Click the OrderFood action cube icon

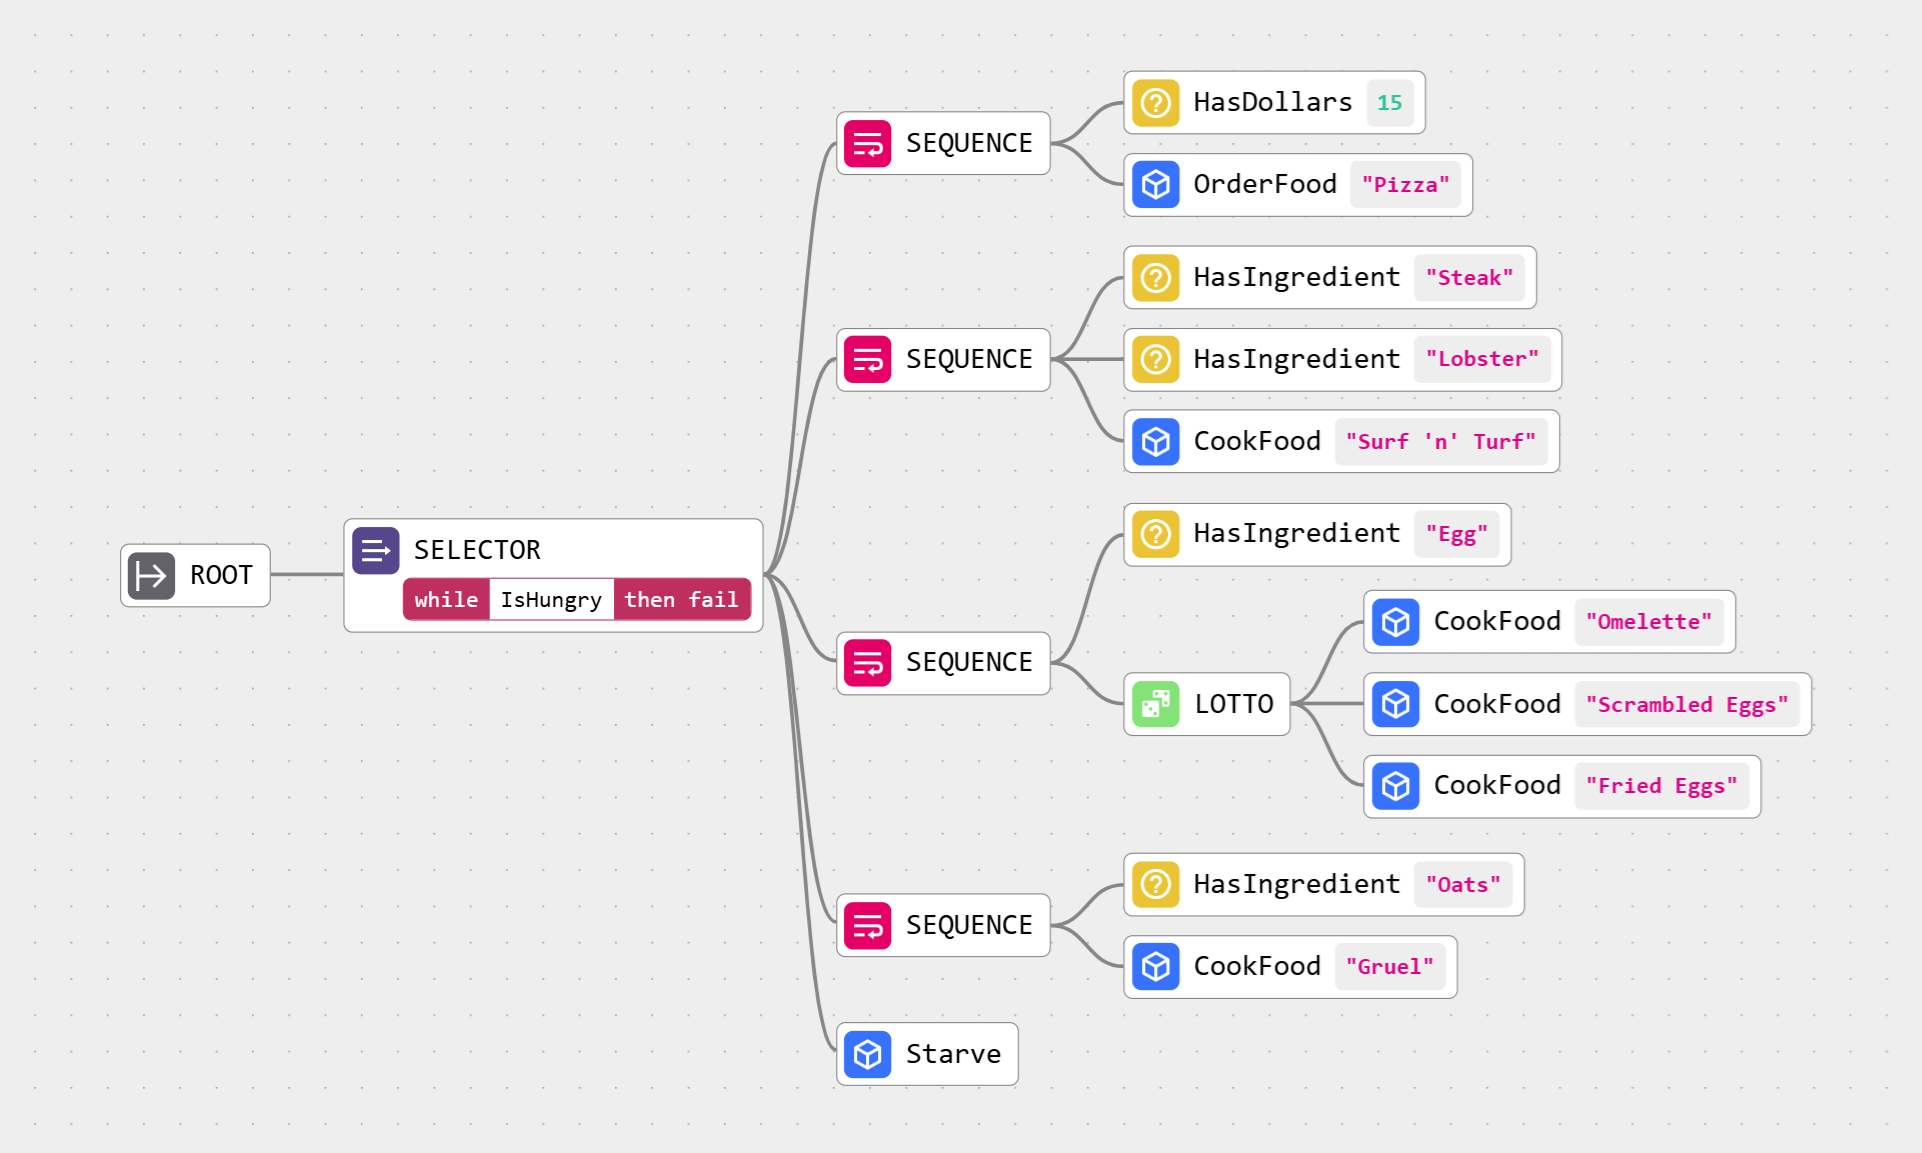[x=1155, y=185]
